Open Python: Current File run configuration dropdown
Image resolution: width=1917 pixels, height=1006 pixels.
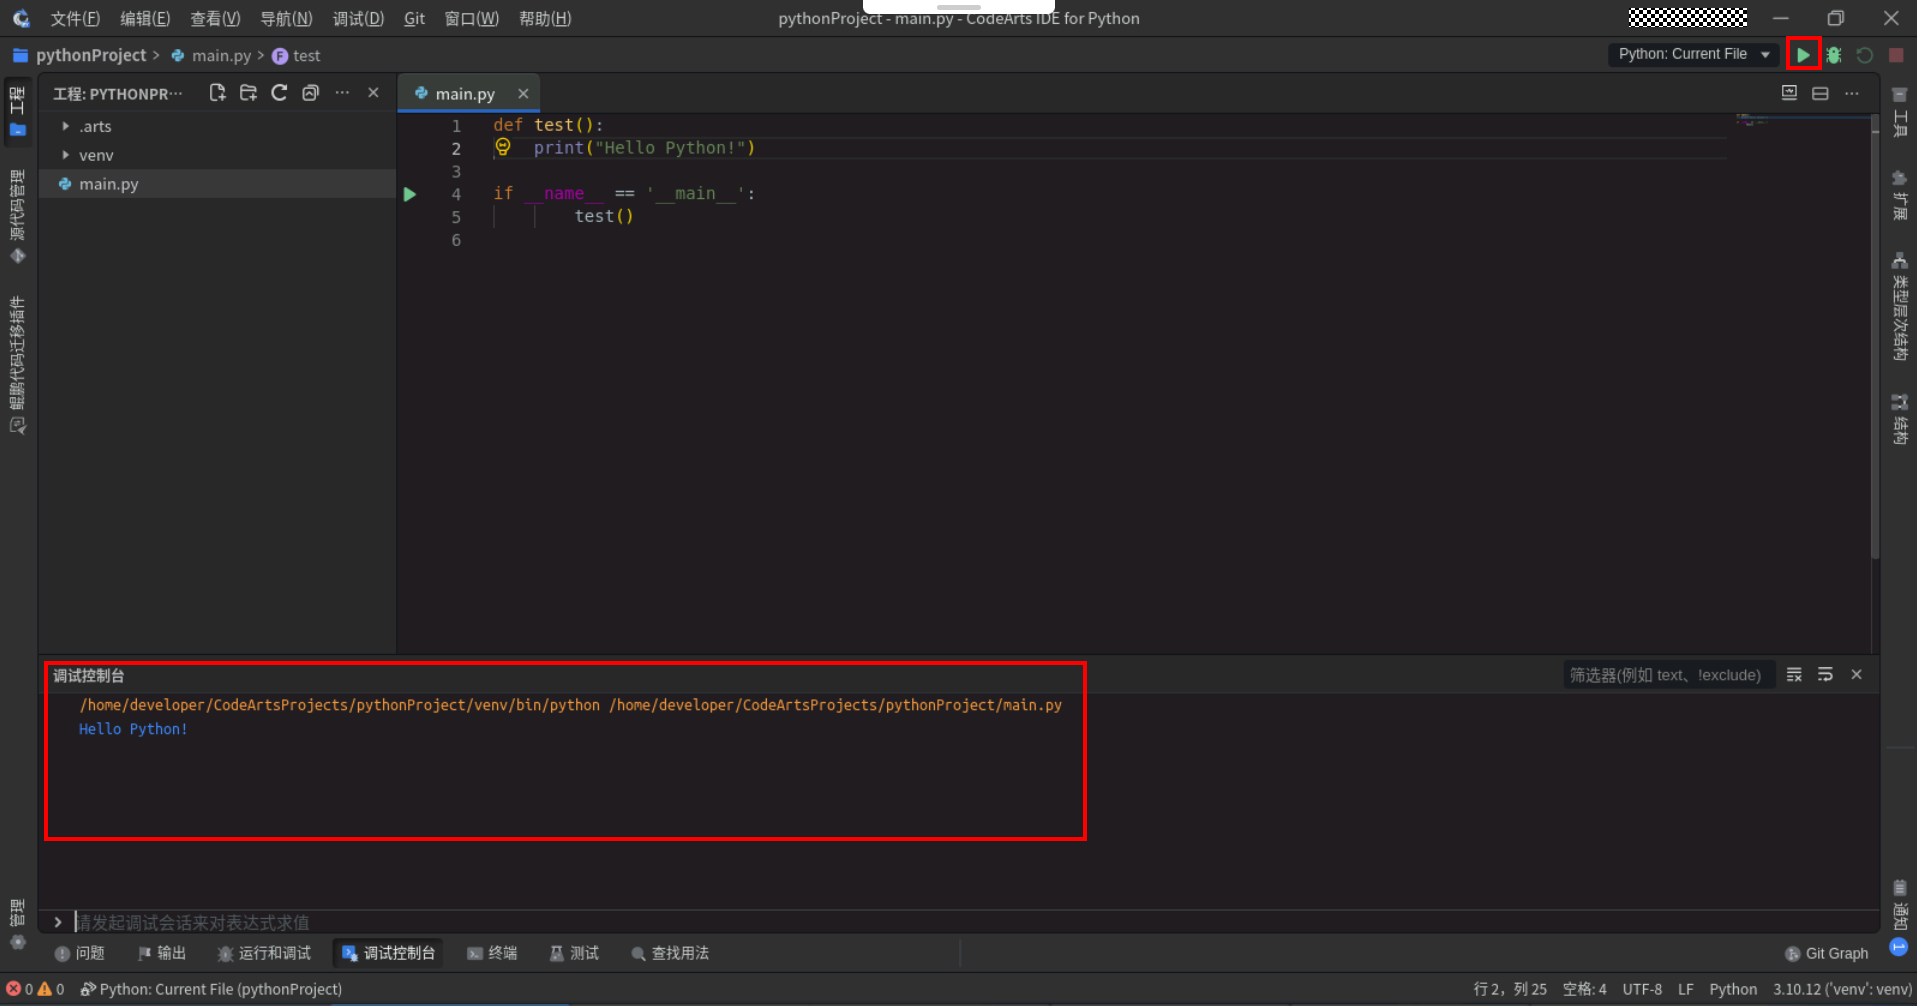[x=1694, y=54]
